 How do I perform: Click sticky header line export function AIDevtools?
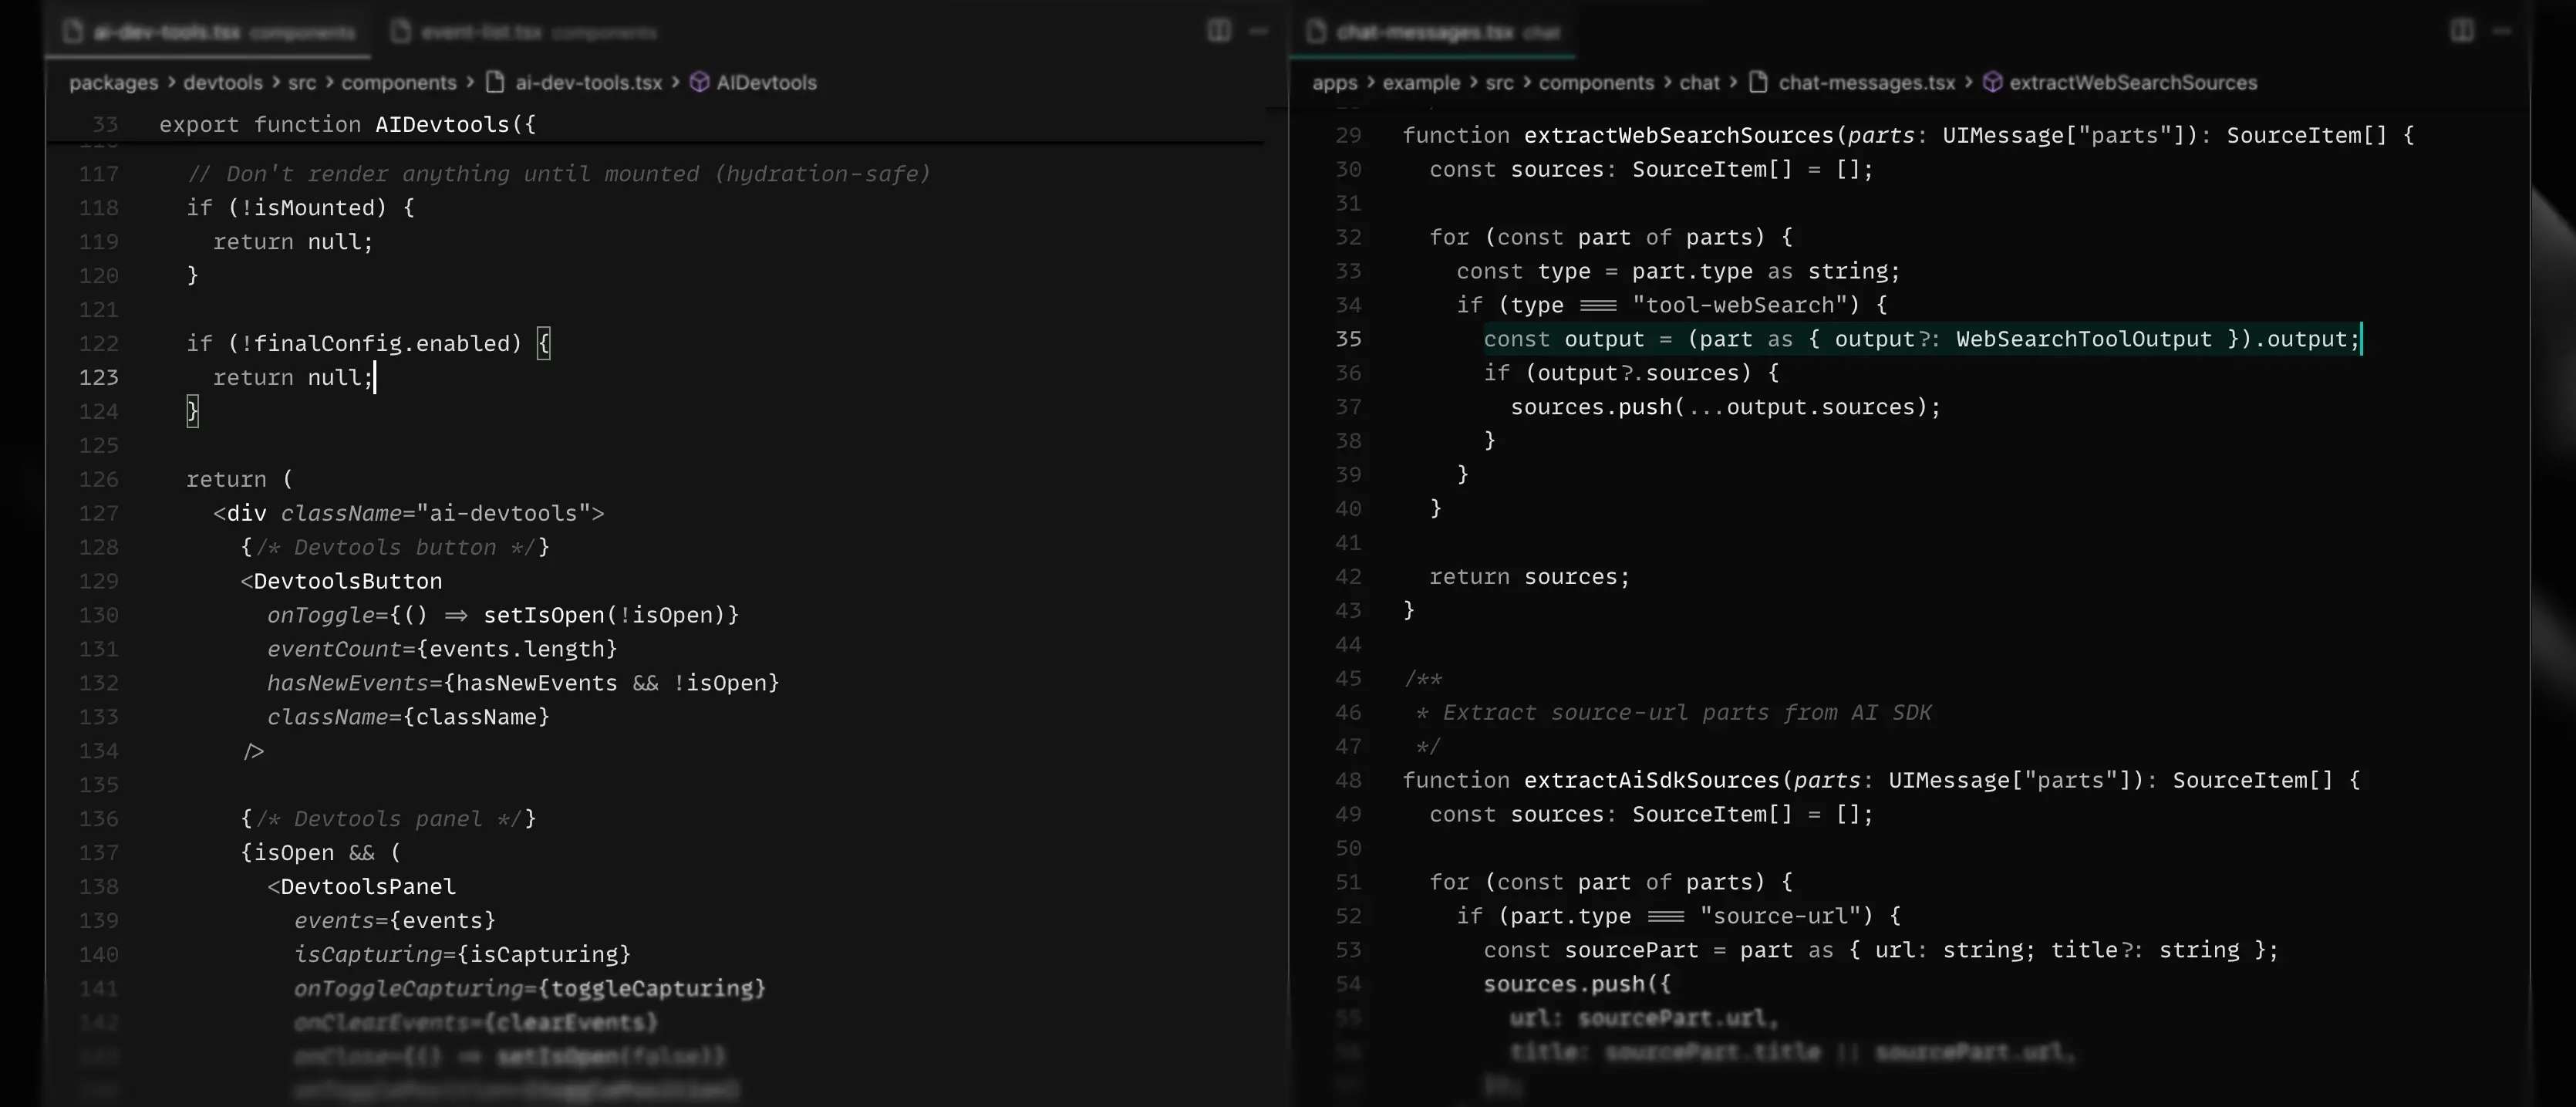(347, 125)
